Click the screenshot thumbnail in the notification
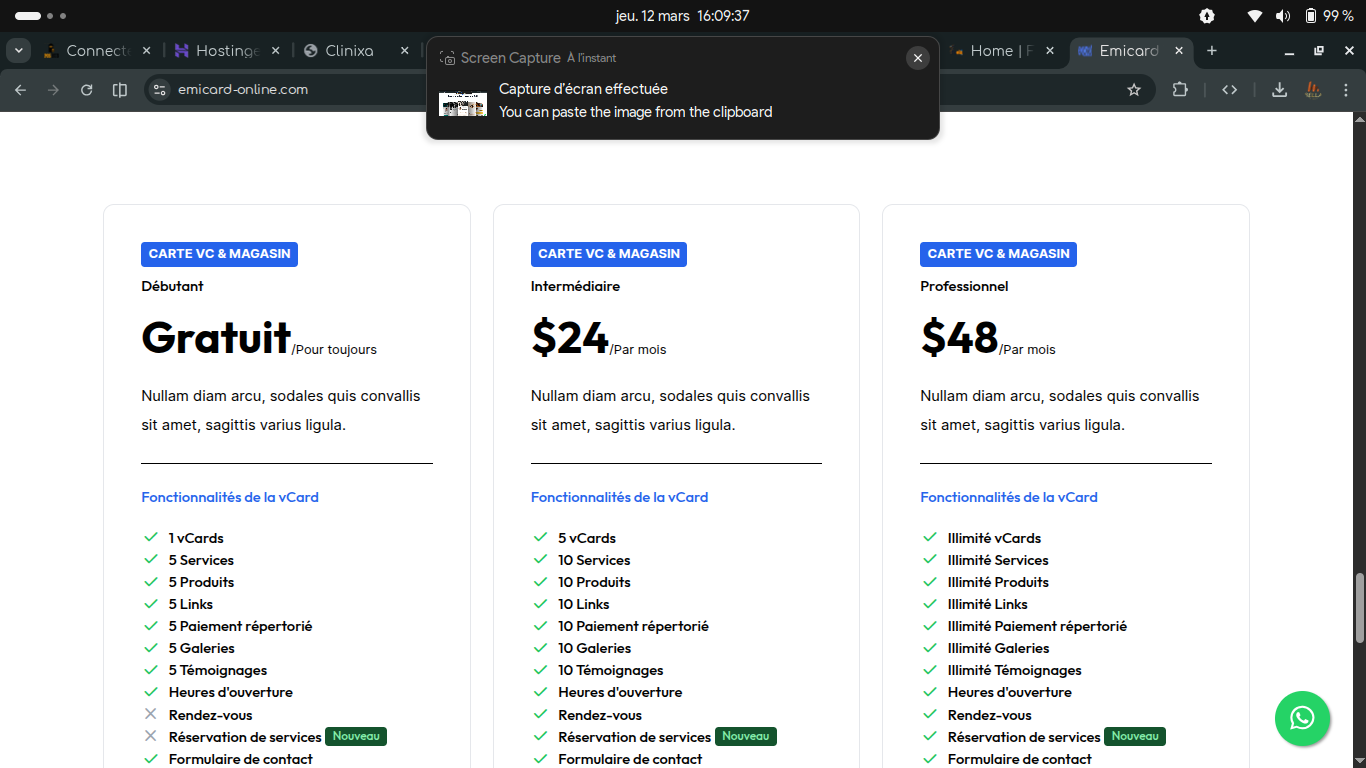The image size is (1366, 768). (463, 104)
